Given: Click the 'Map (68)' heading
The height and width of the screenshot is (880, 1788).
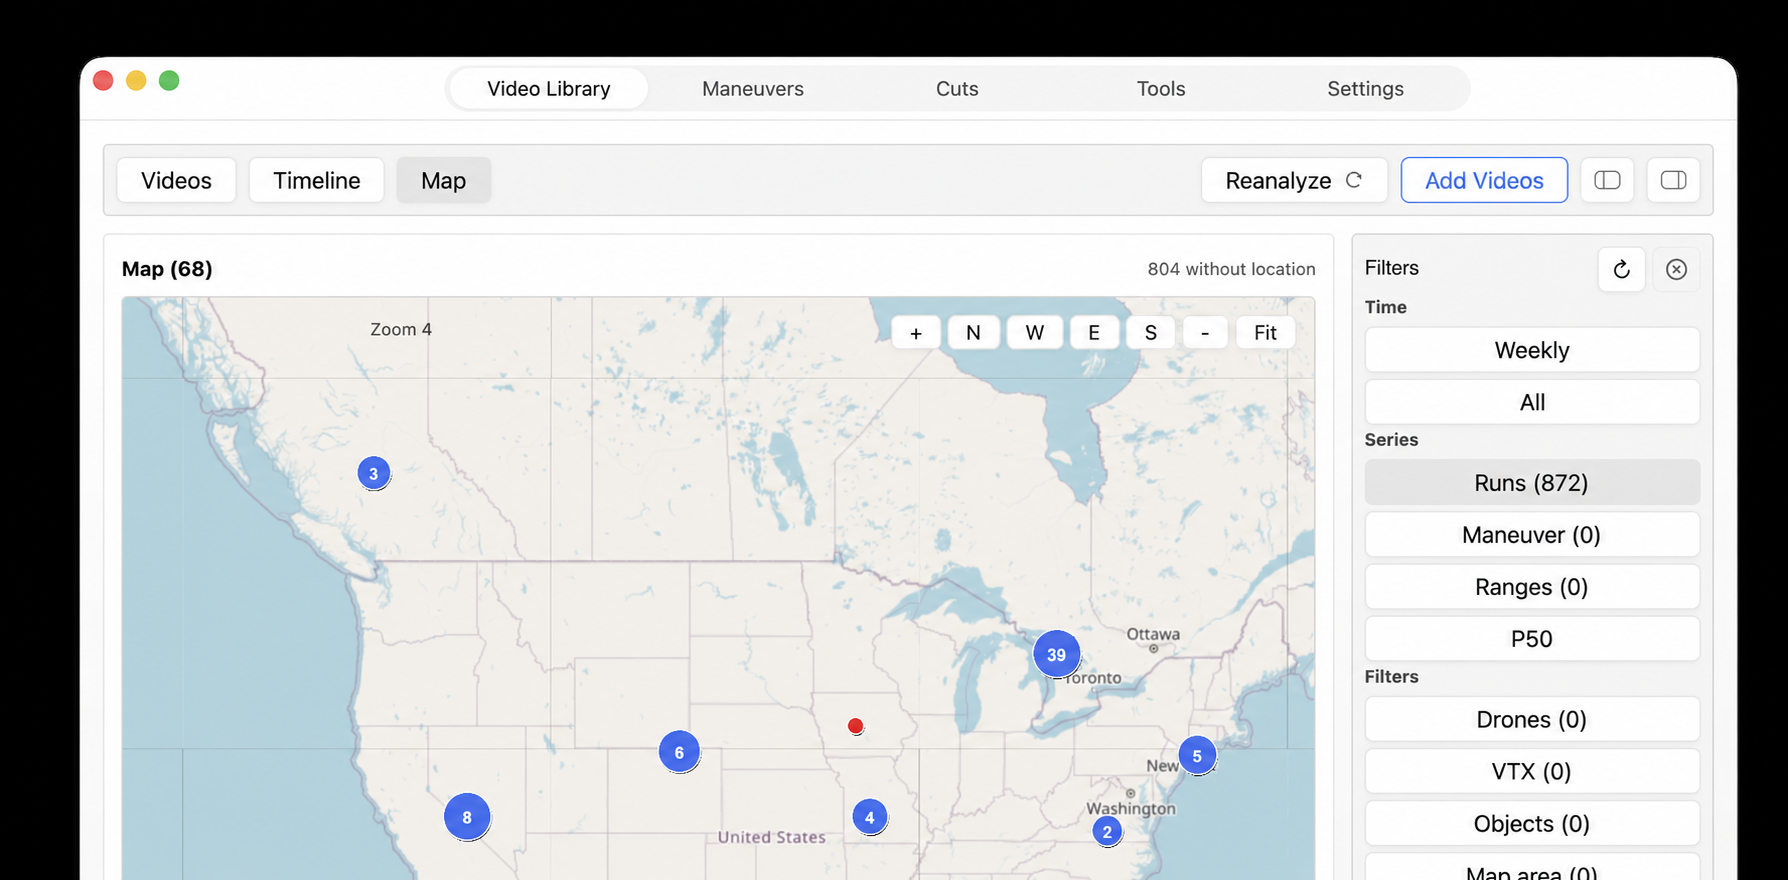Looking at the screenshot, I should (167, 269).
